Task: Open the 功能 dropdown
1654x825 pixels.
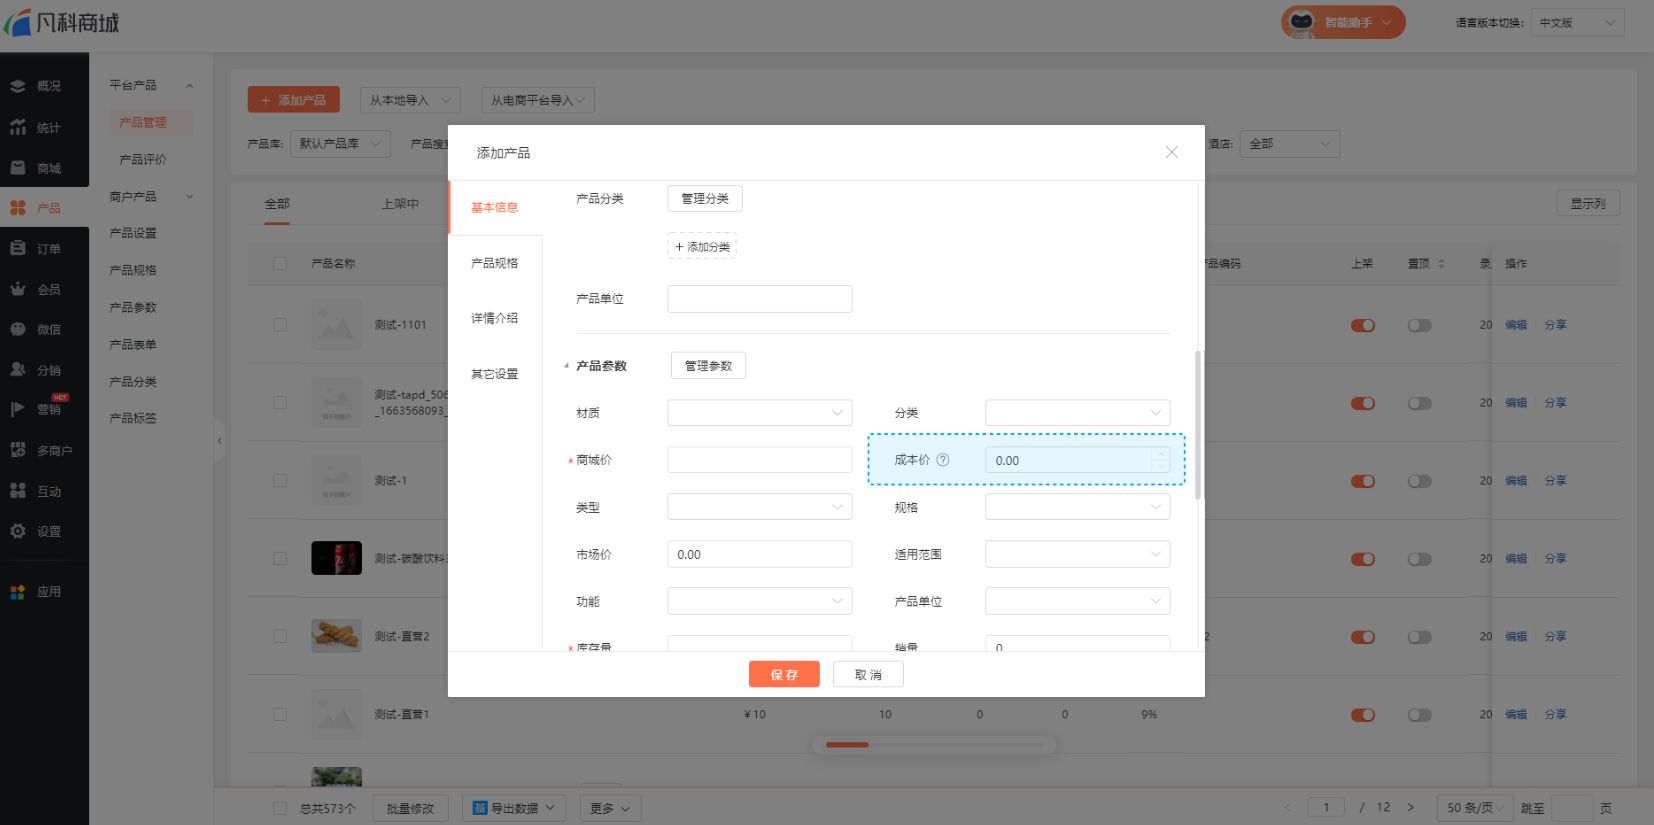Action: (x=759, y=601)
